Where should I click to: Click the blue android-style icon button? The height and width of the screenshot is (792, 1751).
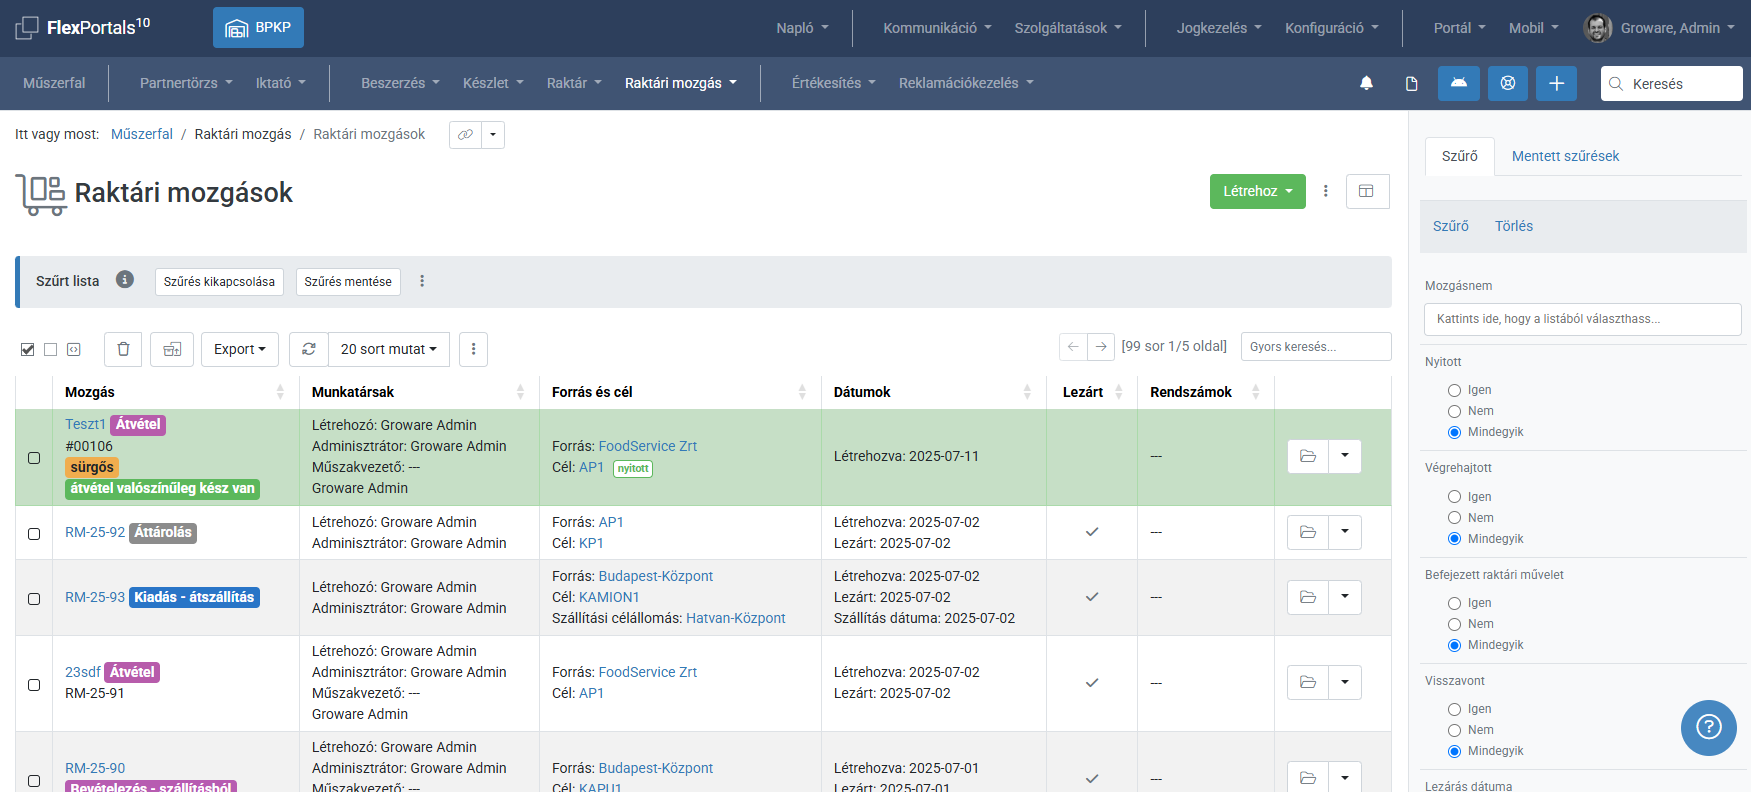pos(1459,83)
